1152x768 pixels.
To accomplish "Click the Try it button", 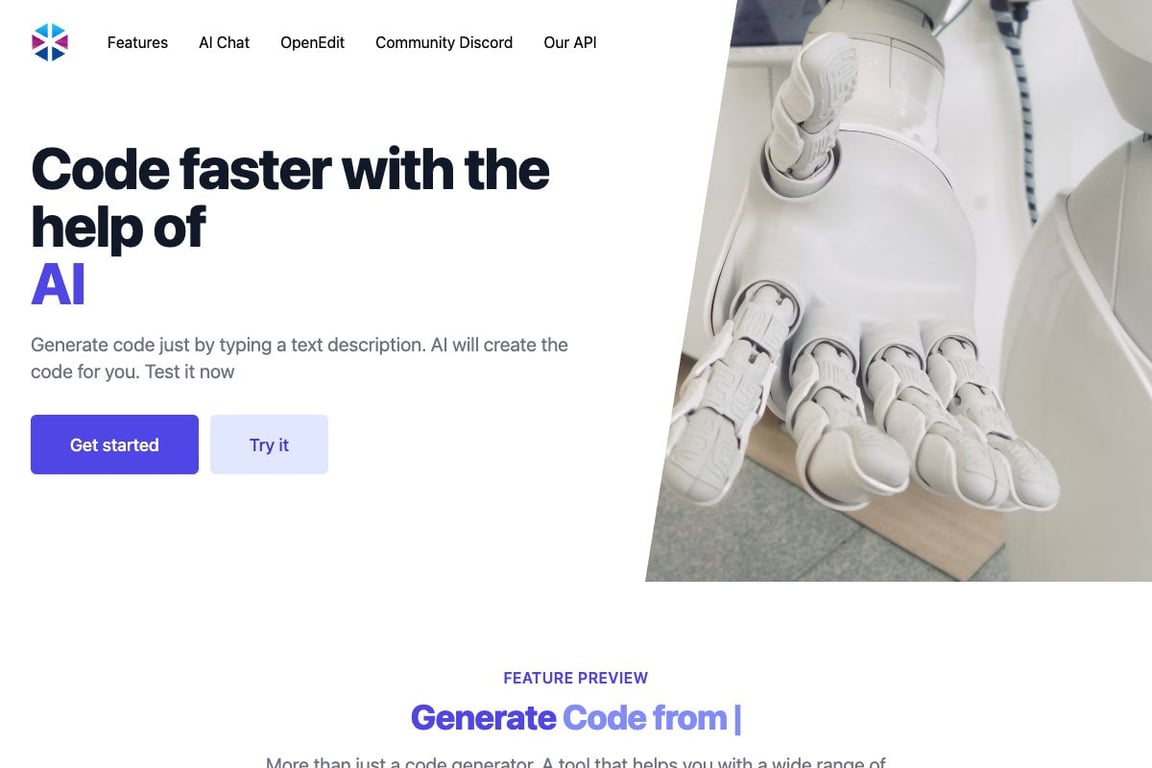I will 269,445.
